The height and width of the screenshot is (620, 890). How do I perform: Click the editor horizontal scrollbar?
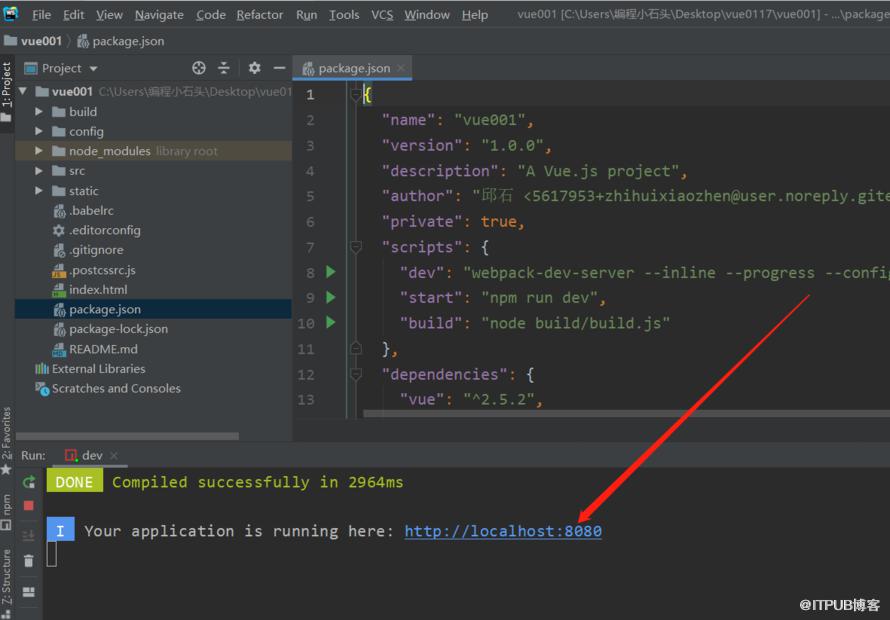[x=627, y=414]
